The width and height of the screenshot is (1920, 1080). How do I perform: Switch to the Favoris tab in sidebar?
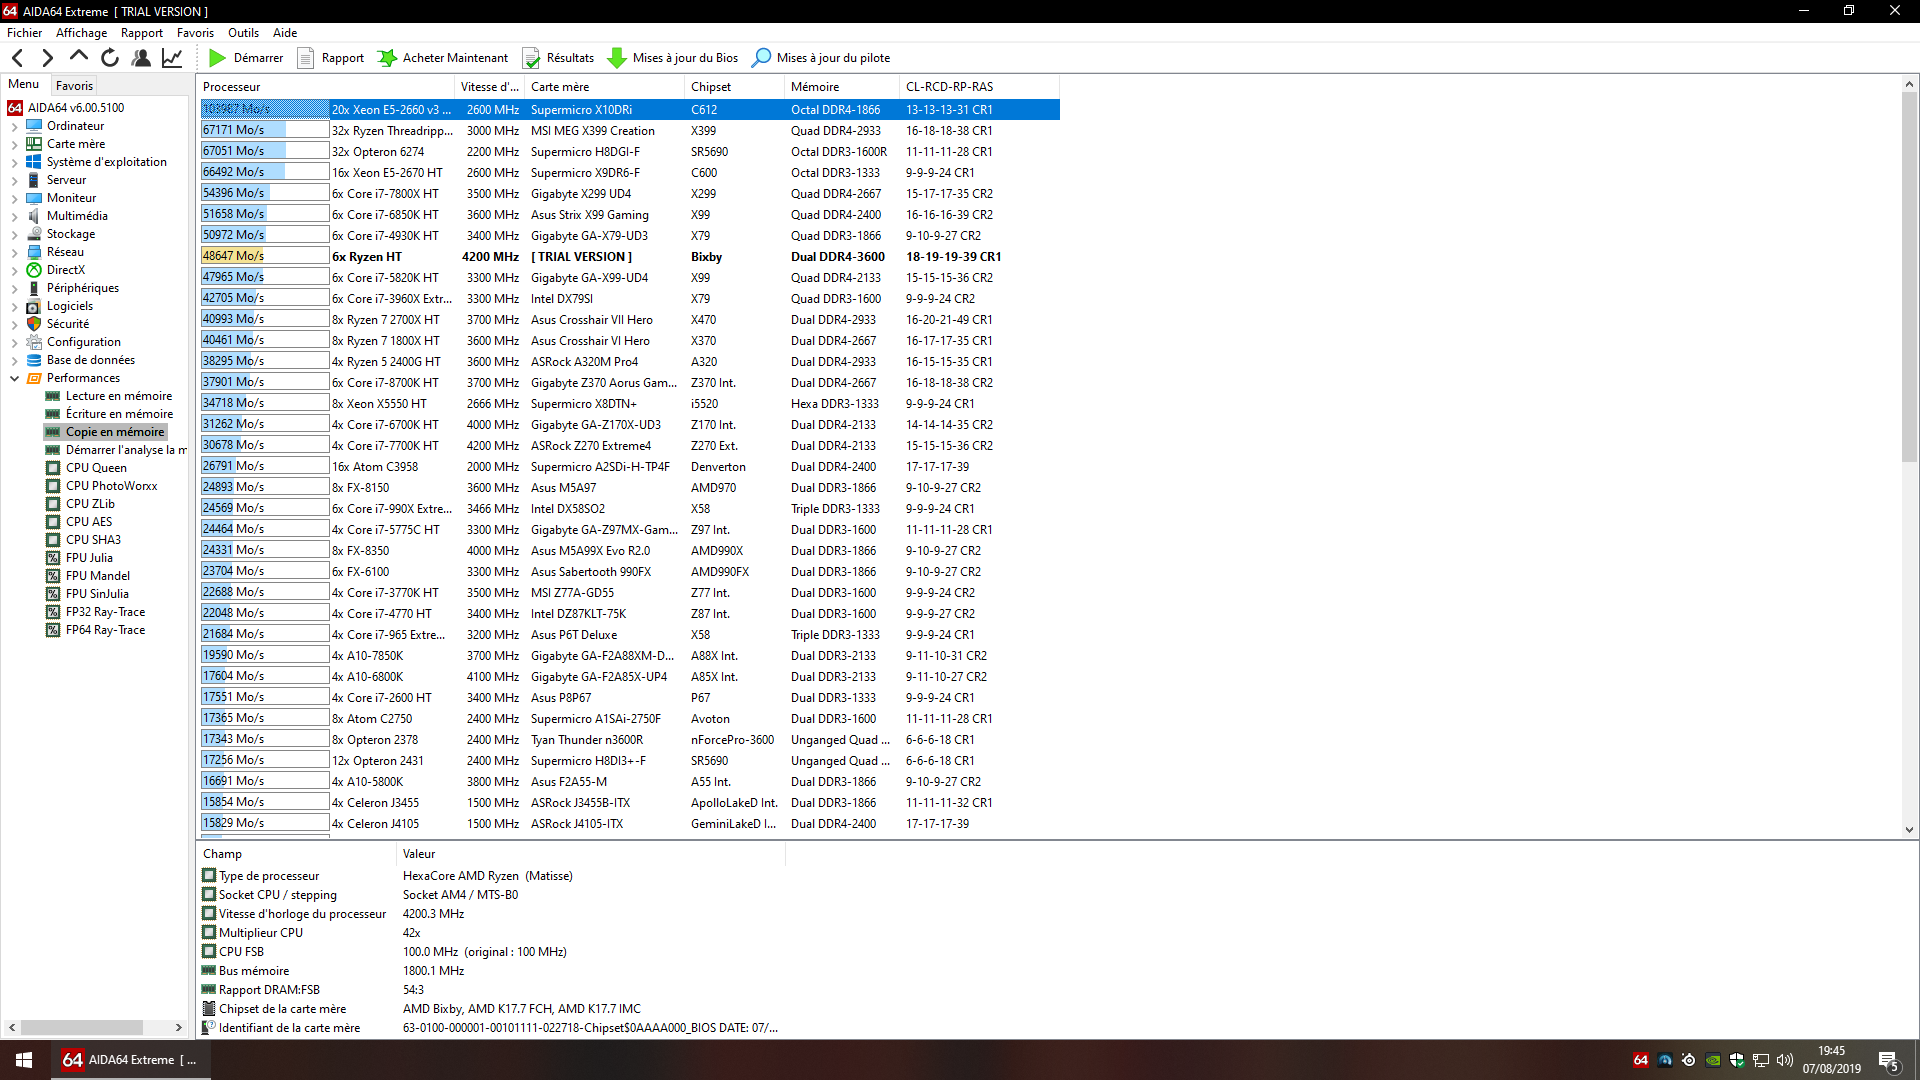(x=74, y=86)
